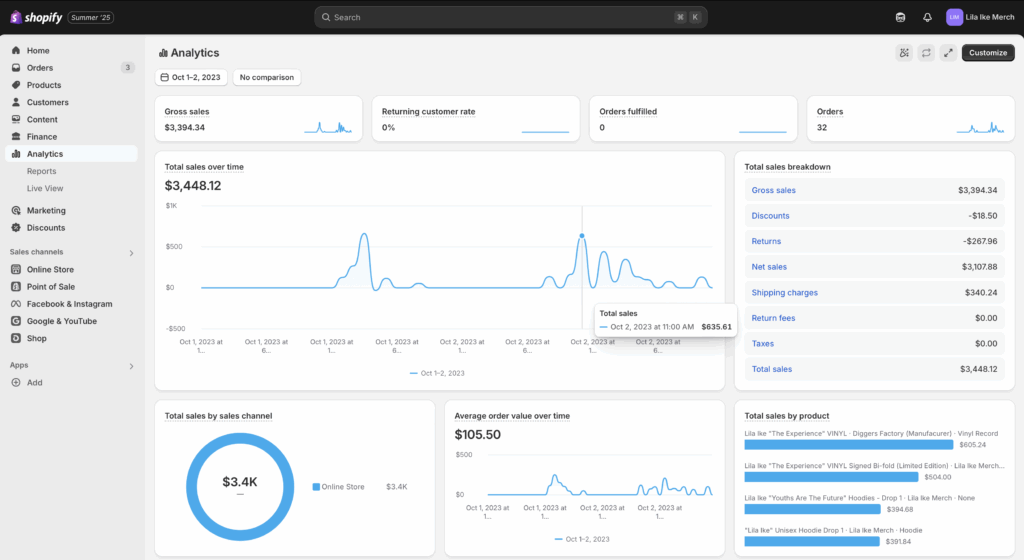
Task: Click the refresh data icon beside Customize
Action: (926, 53)
